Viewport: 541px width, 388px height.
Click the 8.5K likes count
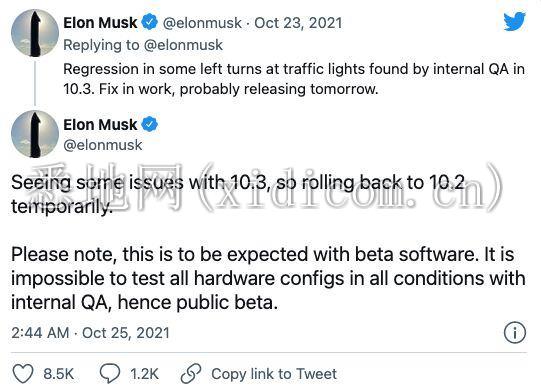pyautogui.click(x=59, y=374)
